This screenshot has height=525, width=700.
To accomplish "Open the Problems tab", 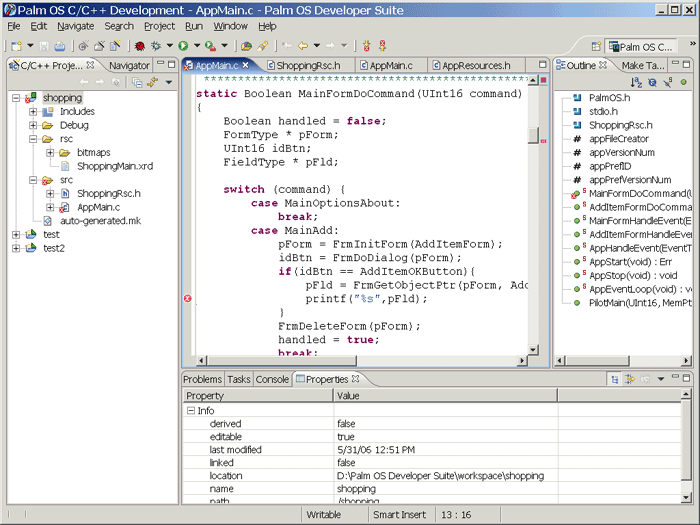I will (202, 379).
